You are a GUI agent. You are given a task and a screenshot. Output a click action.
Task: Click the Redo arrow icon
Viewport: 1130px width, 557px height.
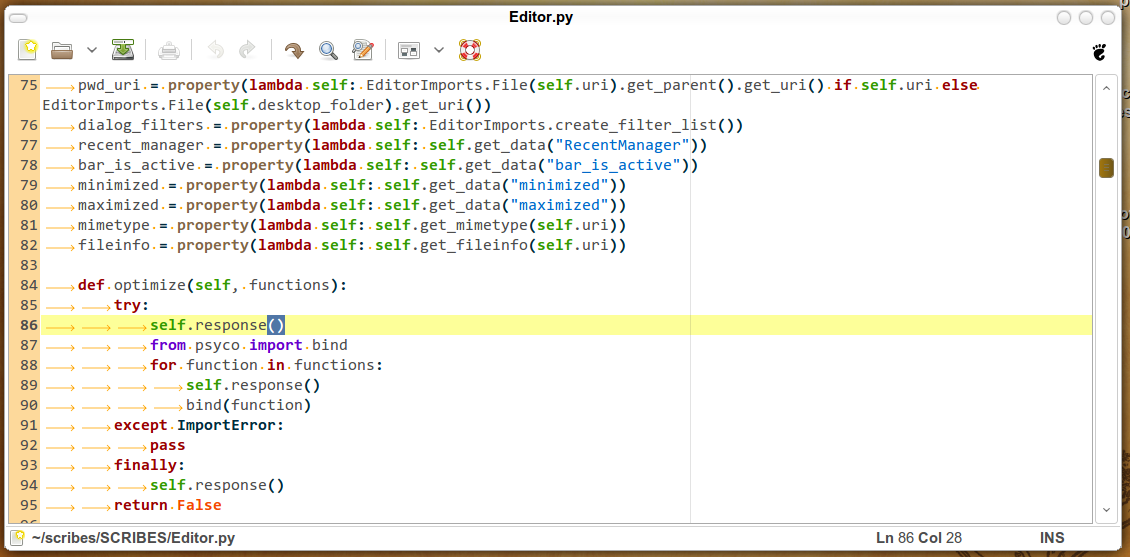click(247, 50)
